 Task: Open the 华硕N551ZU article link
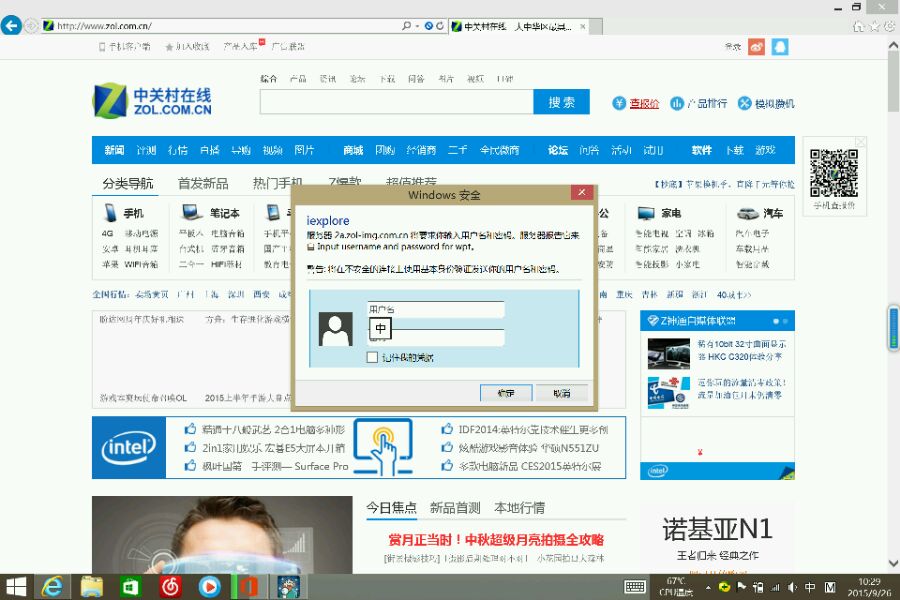529,448
